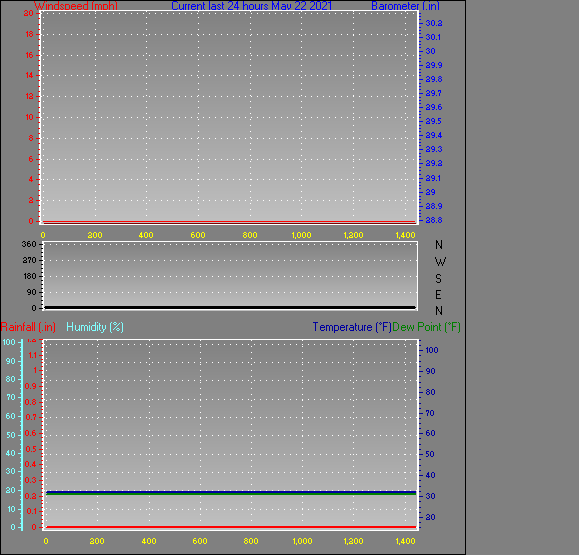Screen dimensions: 579x555
Task: Select the Rainfall (.in) legend label
Action: pyautogui.click(x=28, y=327)
